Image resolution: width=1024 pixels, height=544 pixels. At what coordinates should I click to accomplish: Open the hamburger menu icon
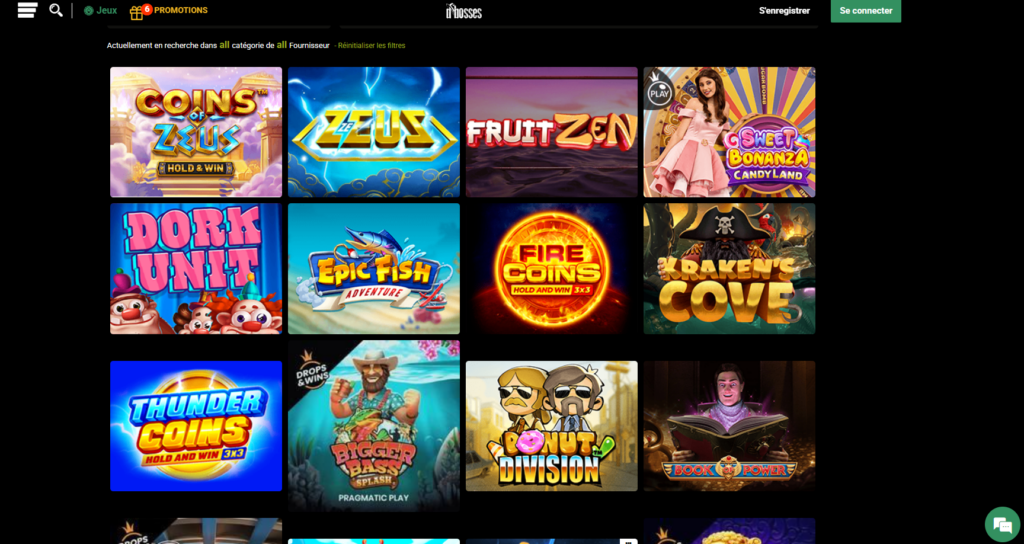(x=27, y=10)
